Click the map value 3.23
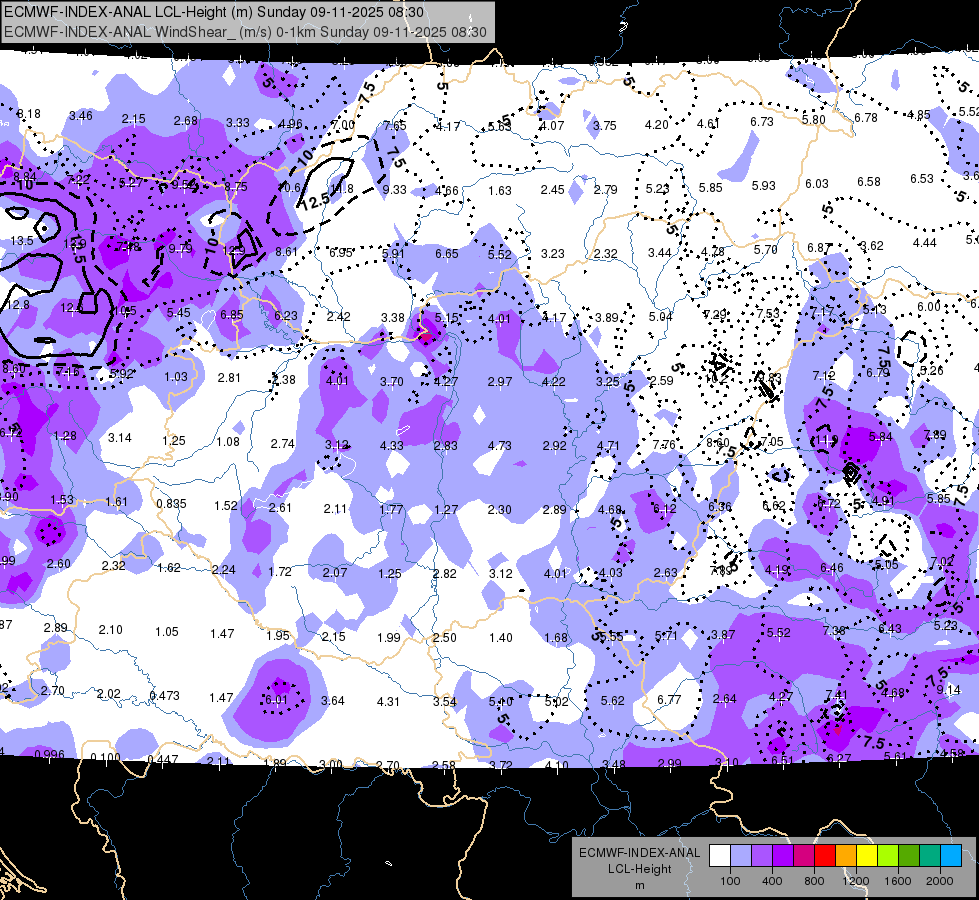Image resolution: width=979 pixels, height=900 pixels. pyautogui.click(x=553, y=254)
